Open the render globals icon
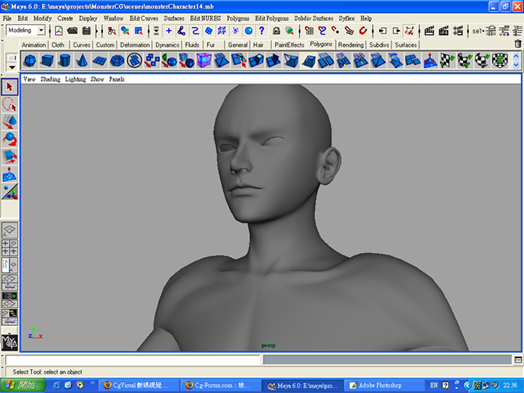This screenshot has width=524, height=393. coord(458,31)
